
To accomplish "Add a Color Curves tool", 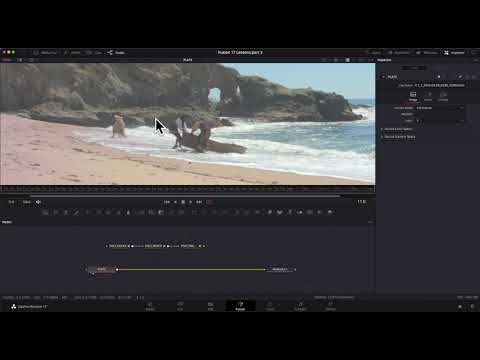I will point(98,212).
